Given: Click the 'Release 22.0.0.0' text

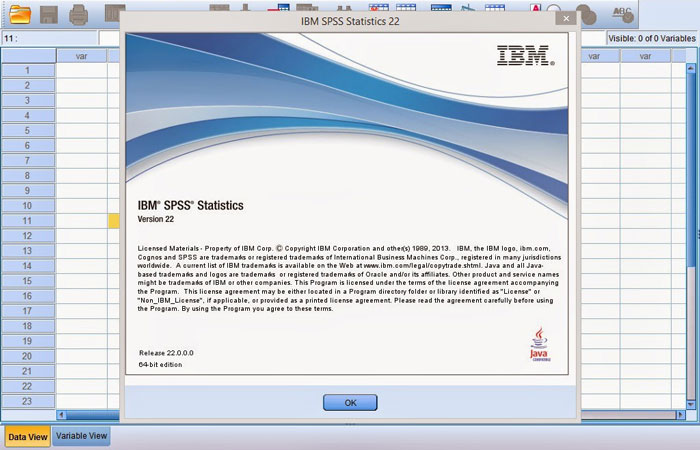Looking at the screenshot, I should click(166, 353).
